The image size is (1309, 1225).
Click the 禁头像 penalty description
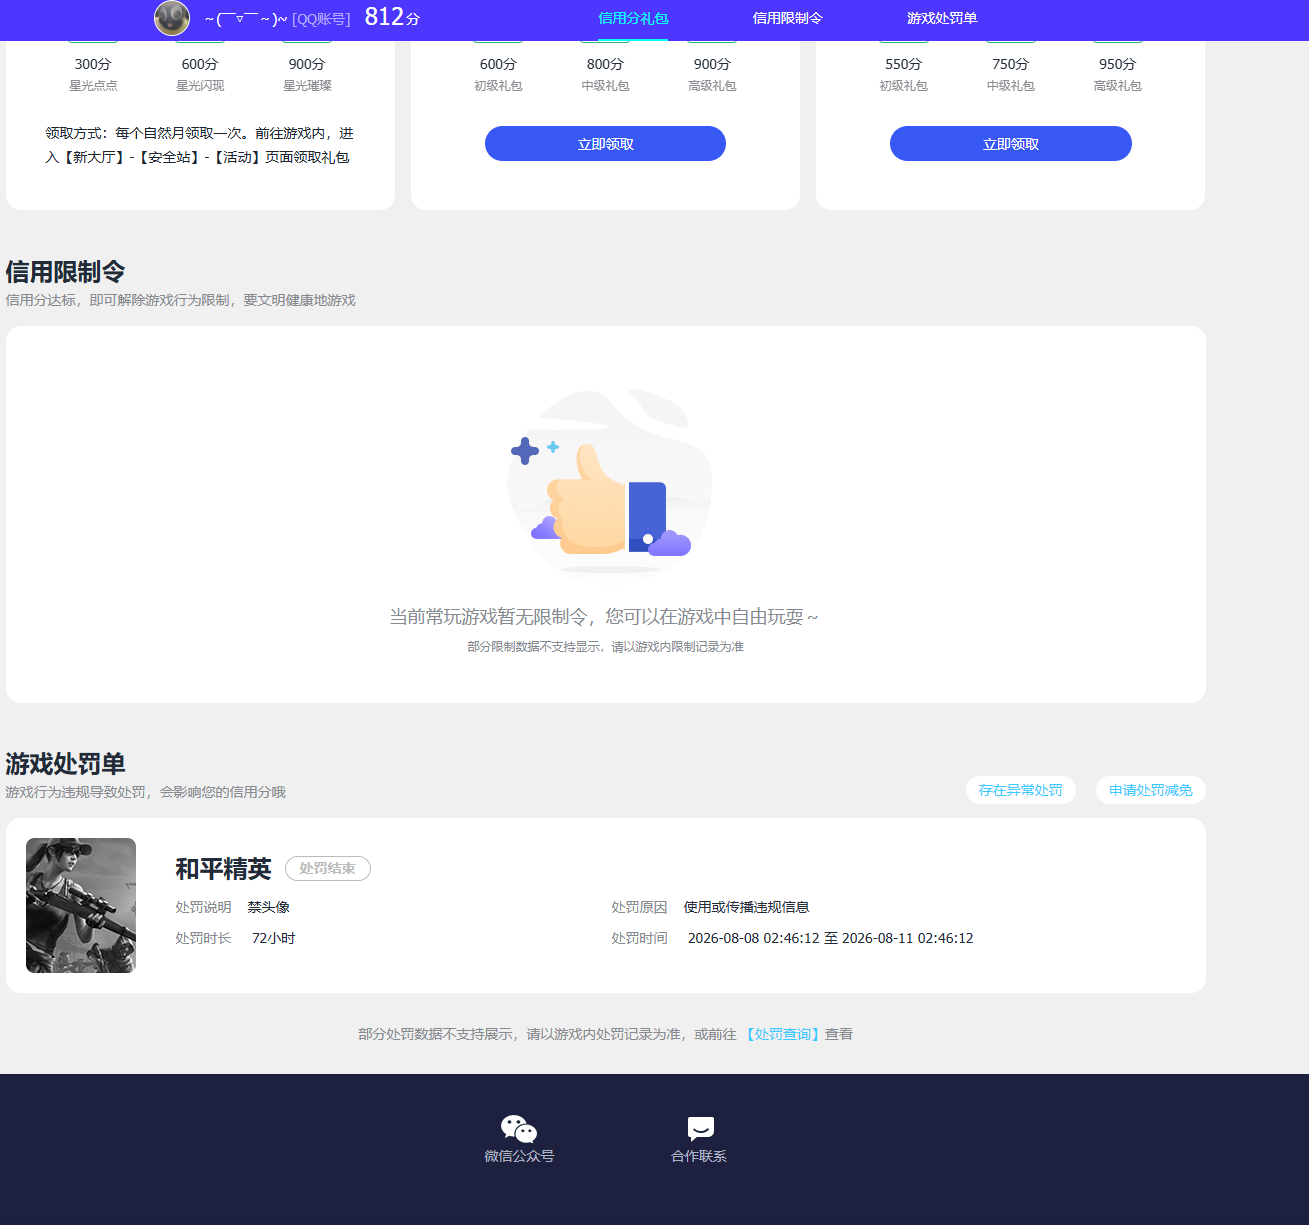[269, 907]
